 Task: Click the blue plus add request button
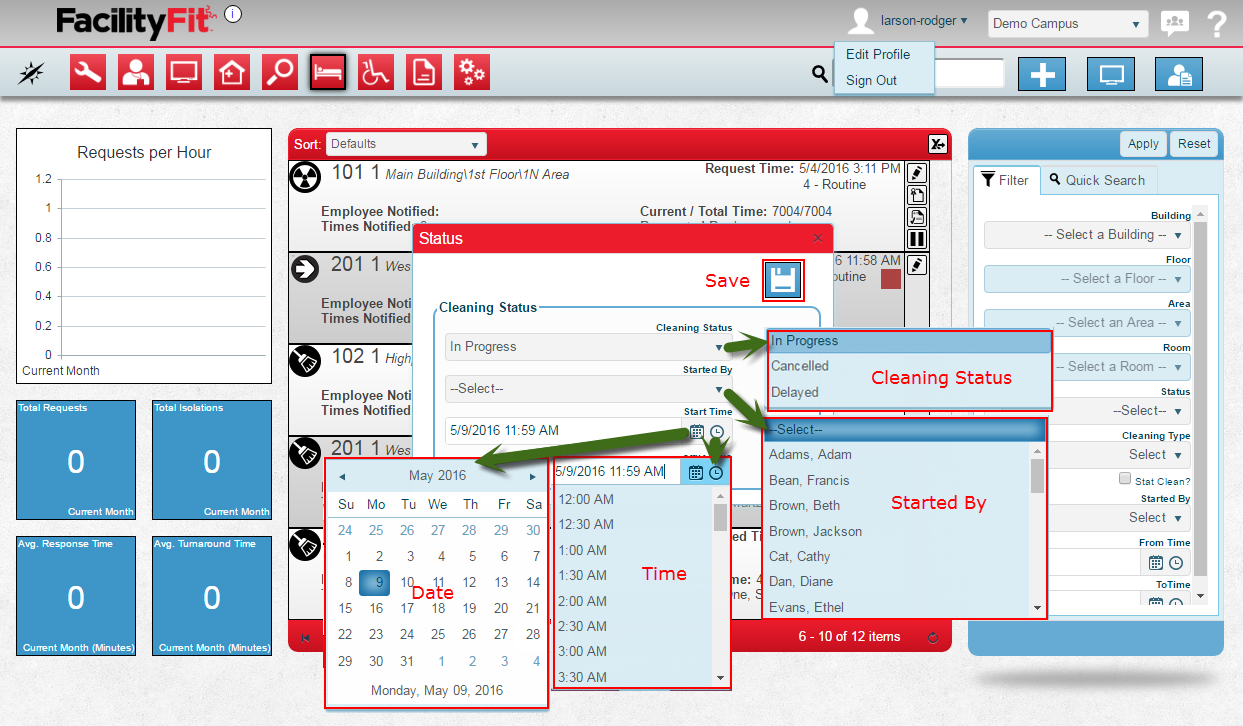click(x=1042, y=74)
